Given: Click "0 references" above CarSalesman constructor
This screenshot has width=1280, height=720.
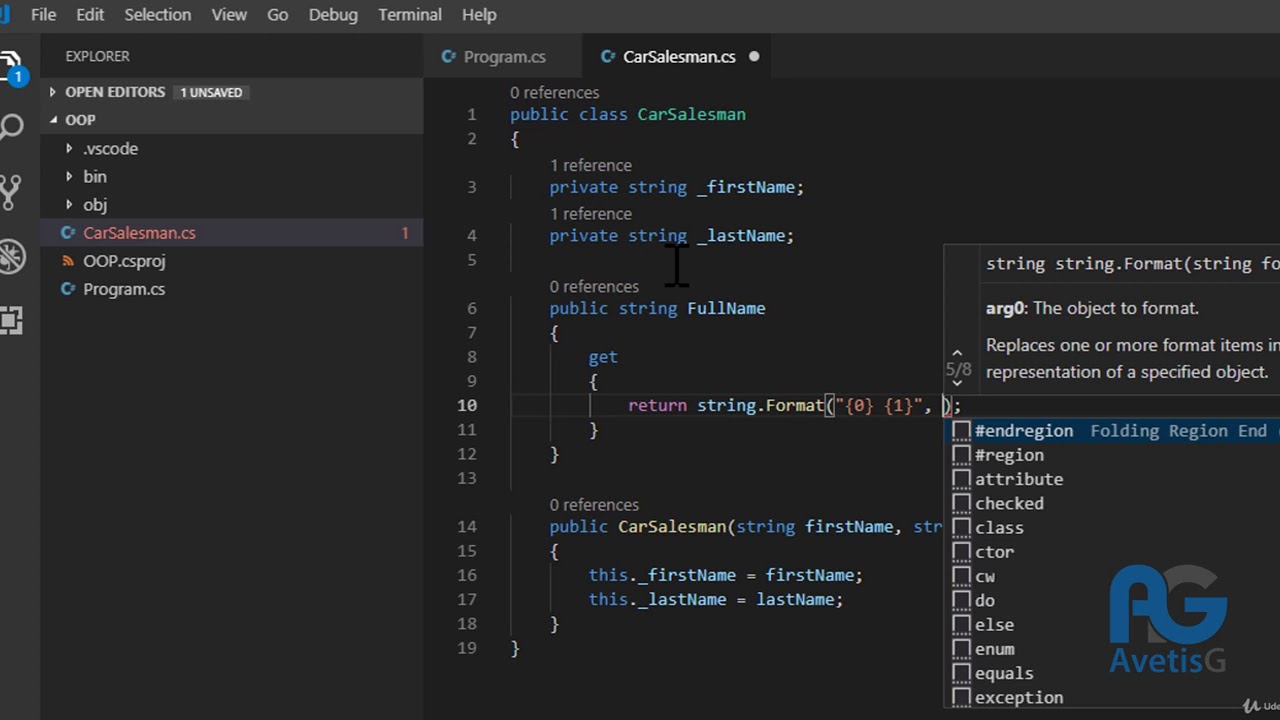Looking at the screenshot, I should tap(594, 505).
